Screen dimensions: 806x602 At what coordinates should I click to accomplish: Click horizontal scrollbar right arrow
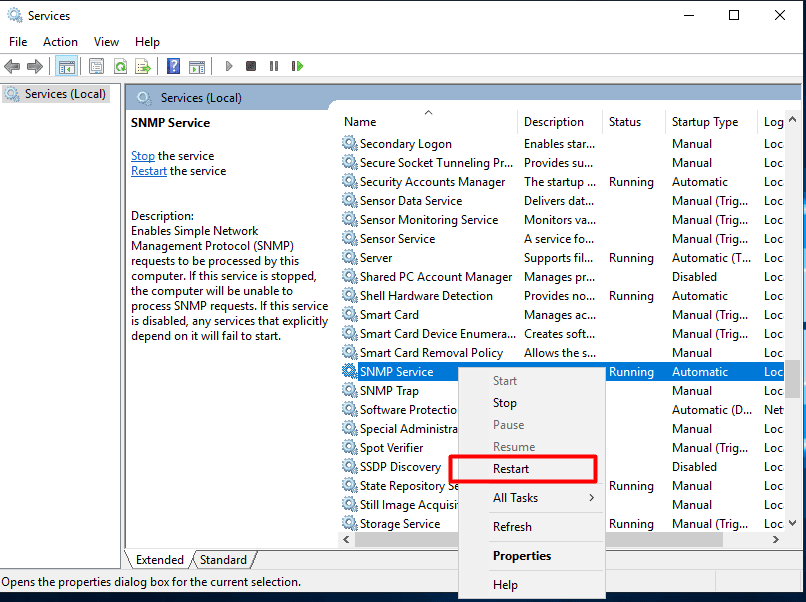[776, 539]
